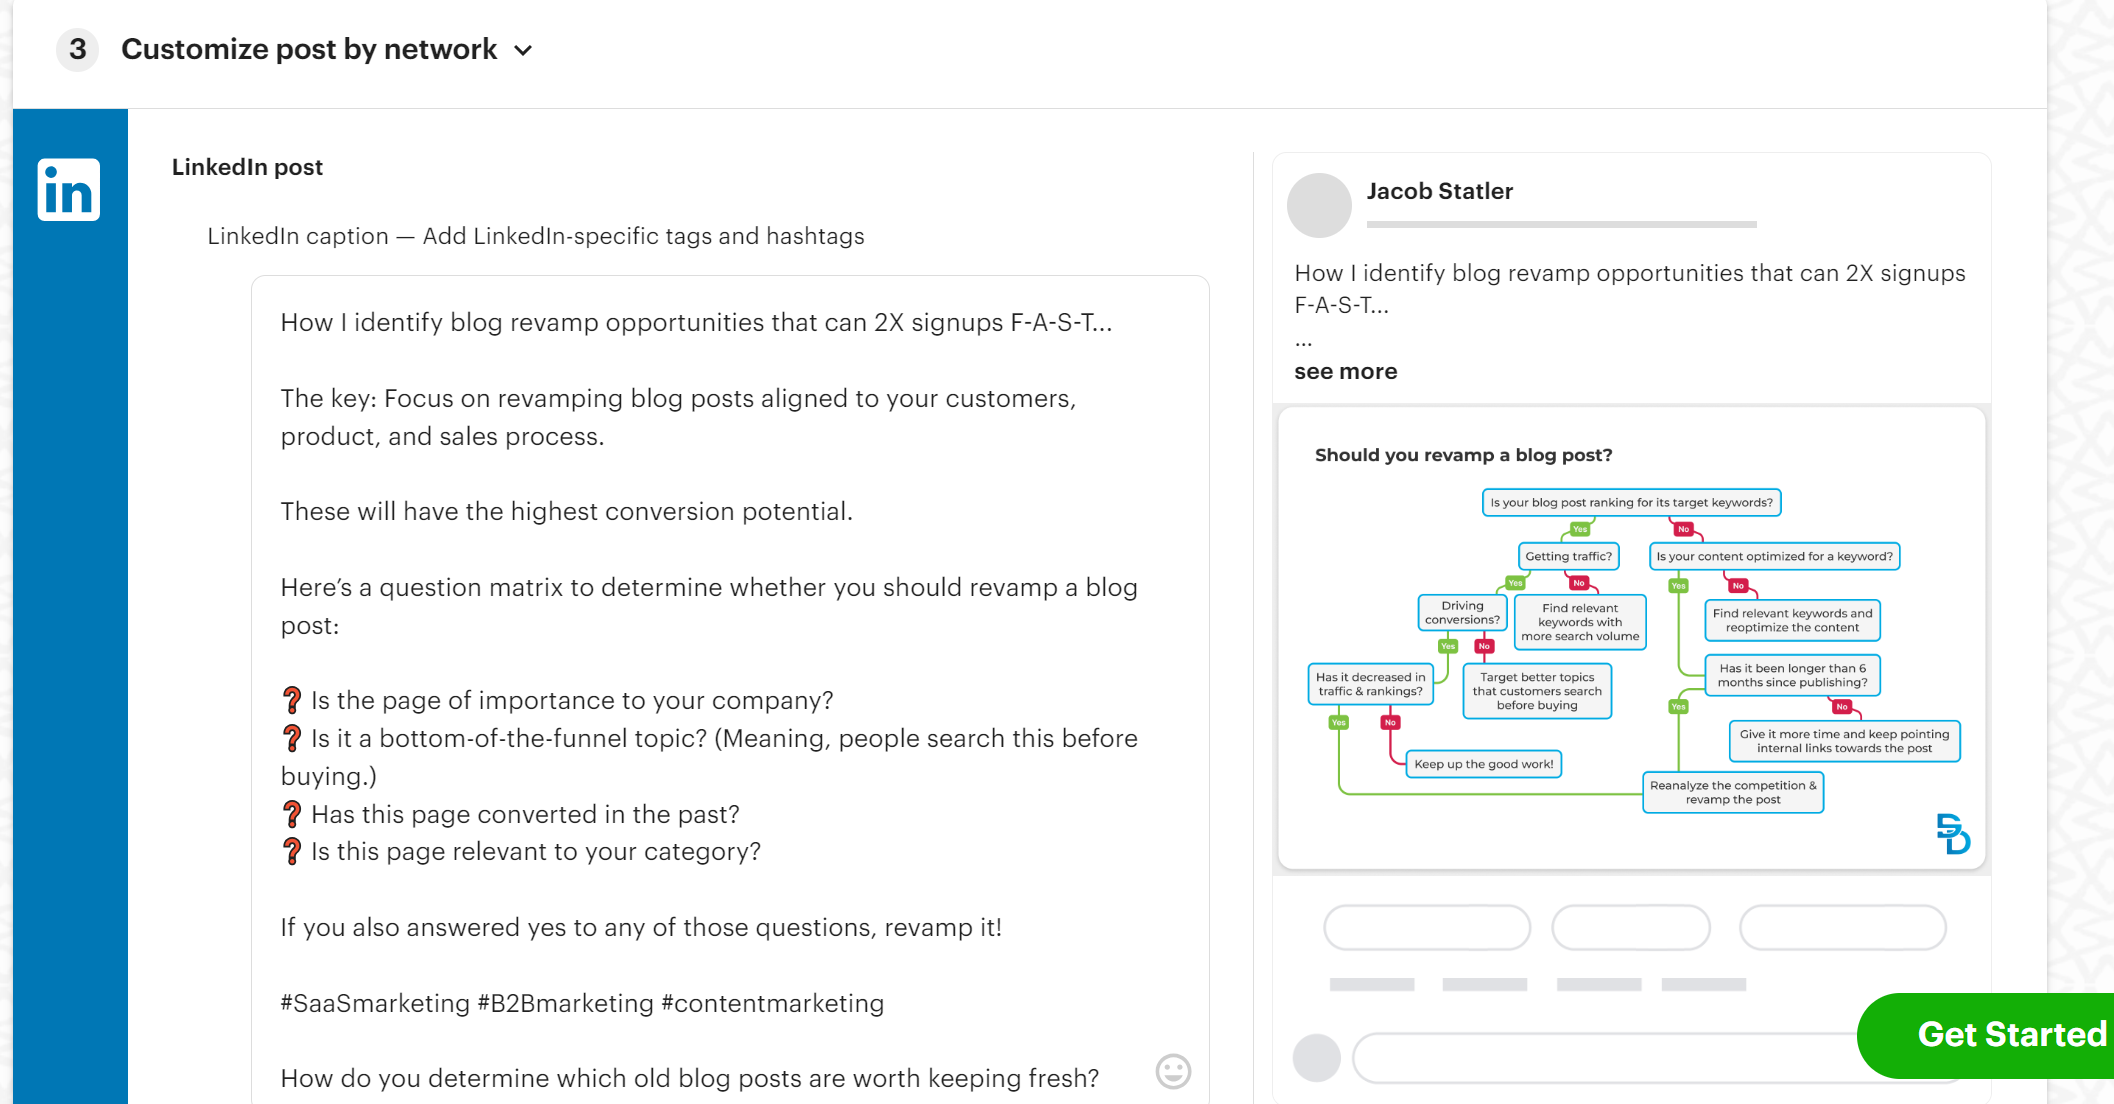Click the middle action pill in the preview footer
2114x1104 pixels.
point(1630,927)
